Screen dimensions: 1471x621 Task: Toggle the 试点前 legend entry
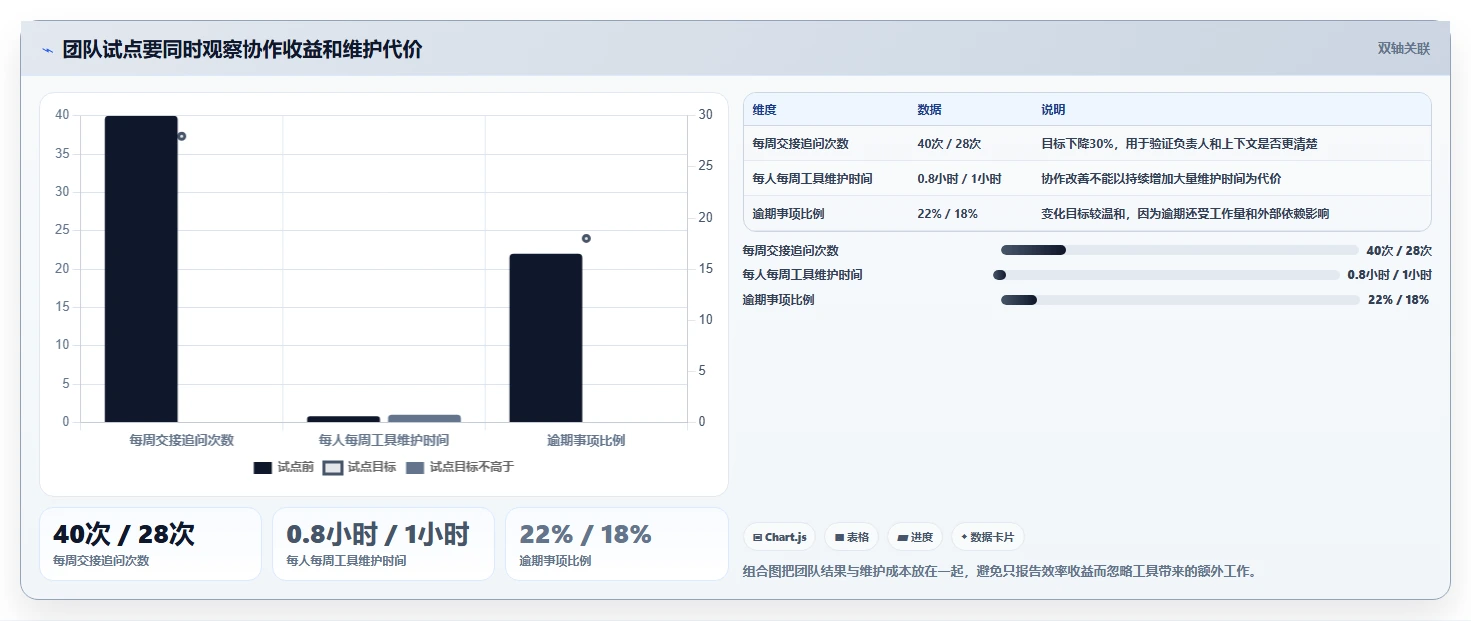click(284, 467)
